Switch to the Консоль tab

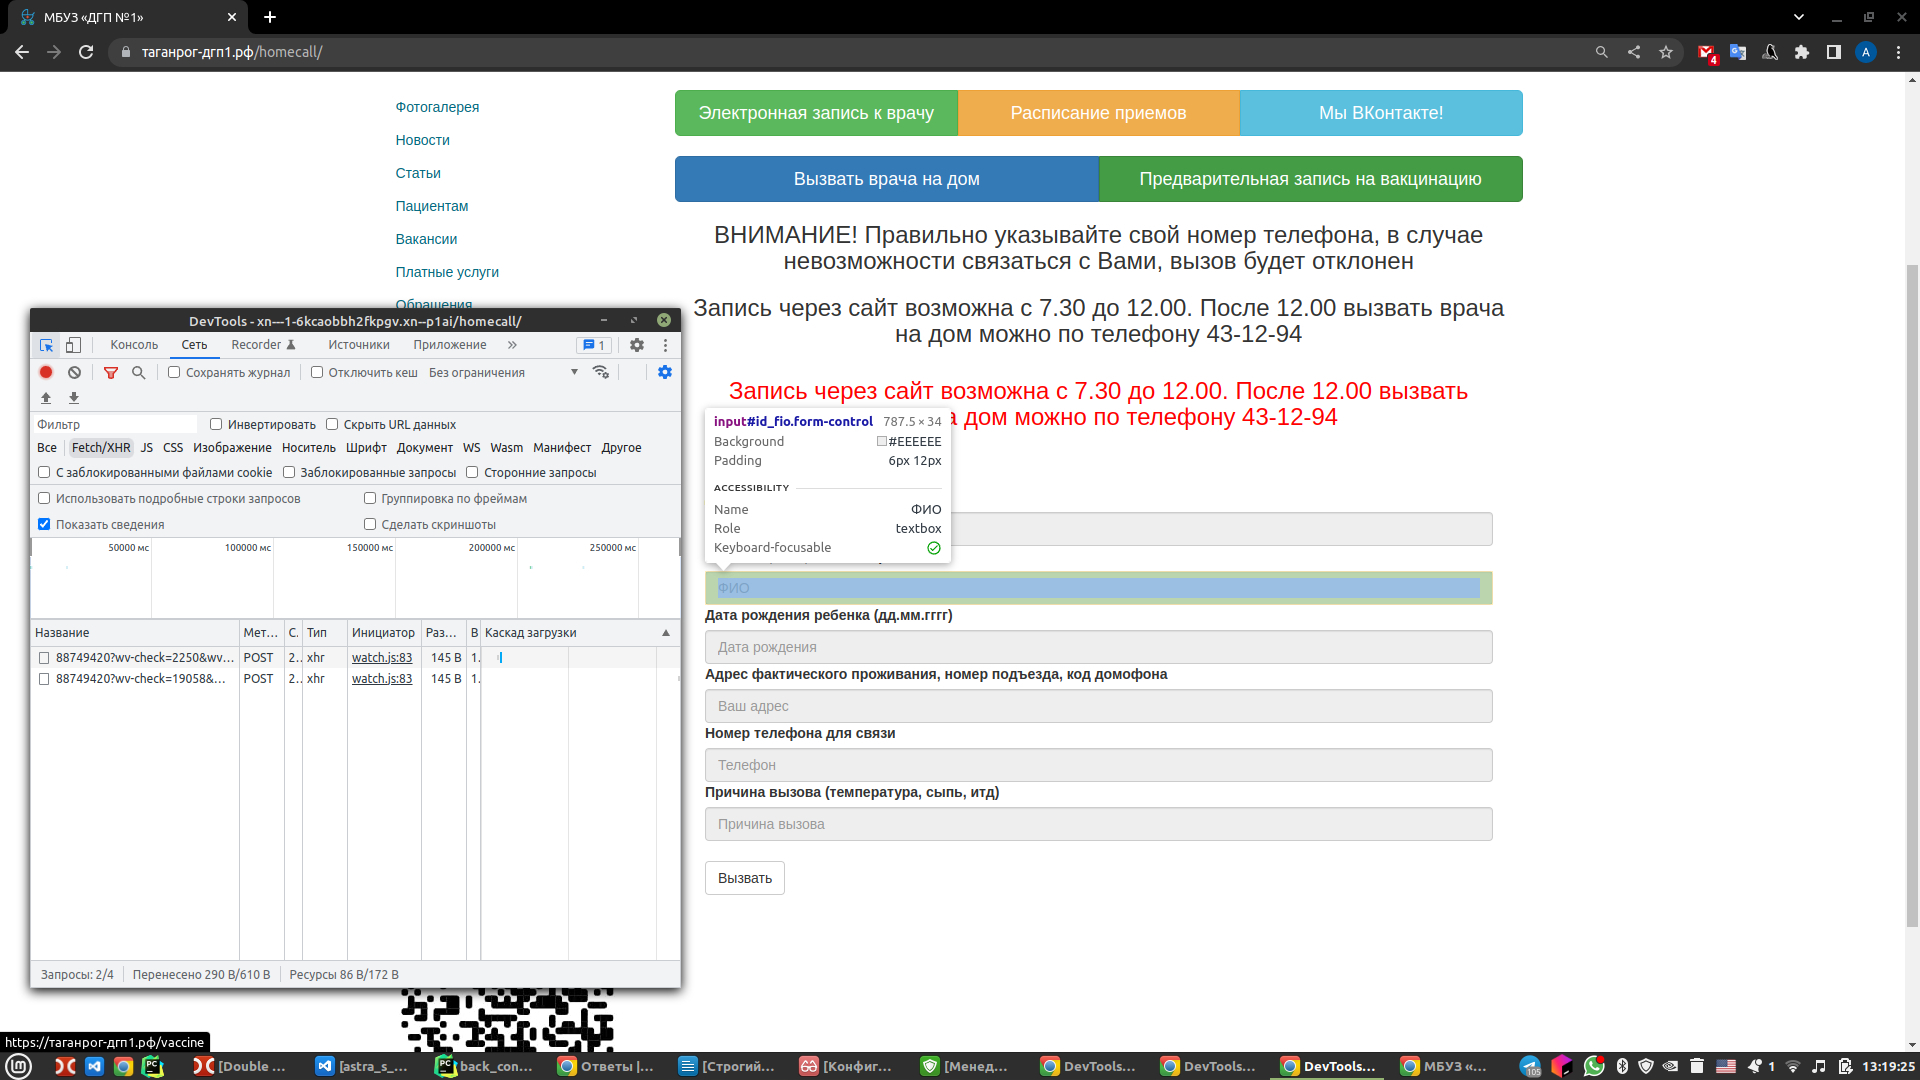pyautogui.click(x=134, y=345)
